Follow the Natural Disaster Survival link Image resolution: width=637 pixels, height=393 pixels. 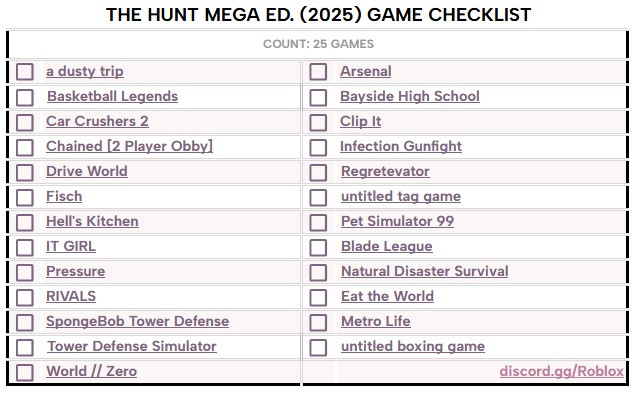pyautogui.click(x=425, y=271)
